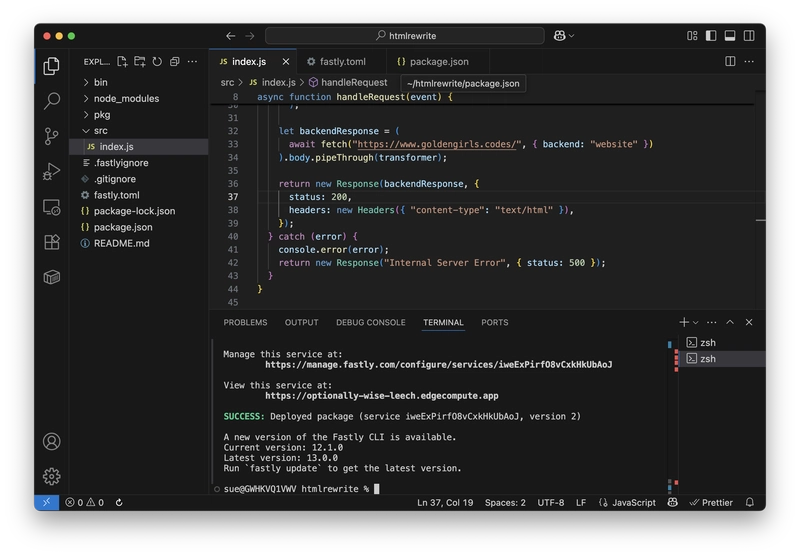Open the Run and Debug view
This screenshot has width=800, height=556.
(52, 172)
